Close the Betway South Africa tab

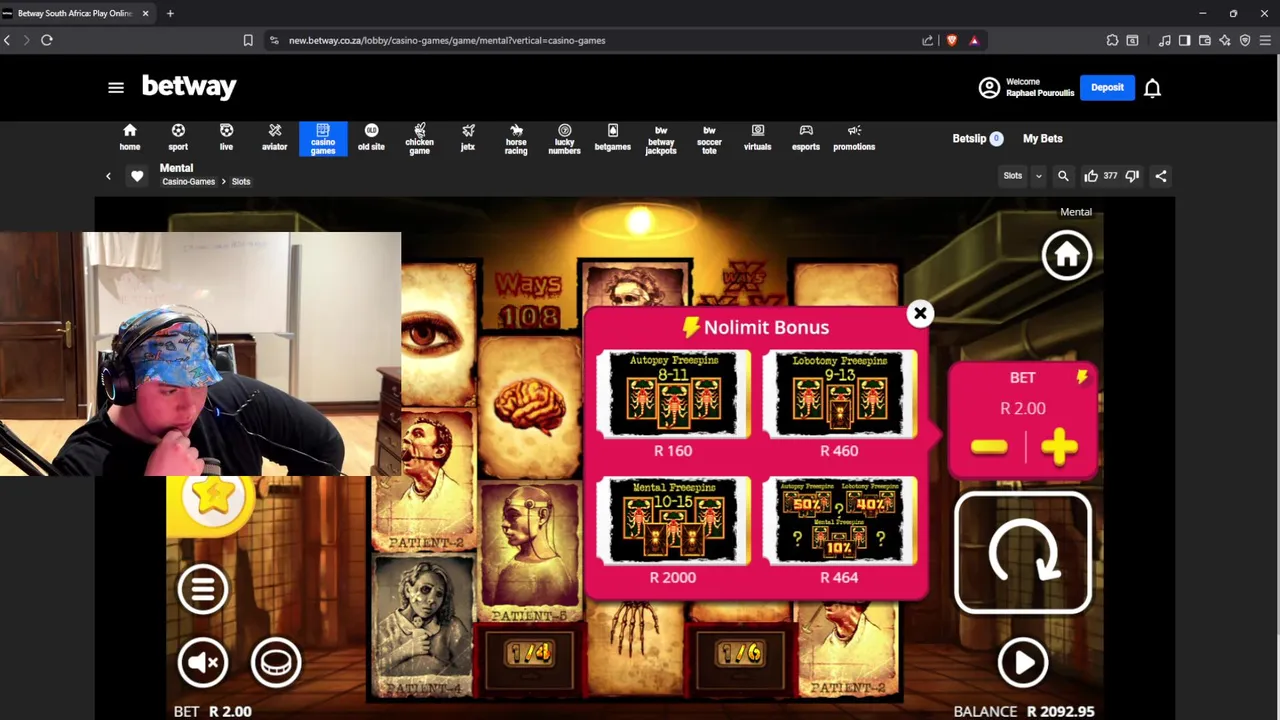coord(145,13)
